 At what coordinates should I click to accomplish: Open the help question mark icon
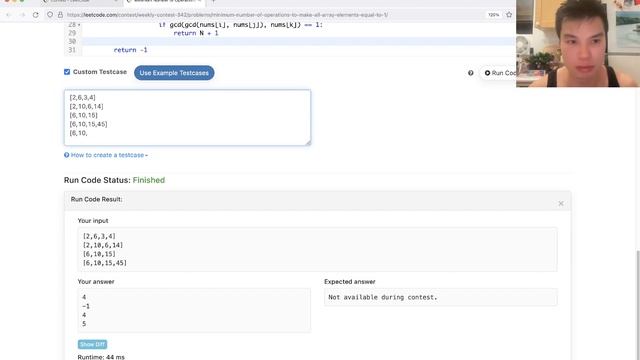click(471, 73)
